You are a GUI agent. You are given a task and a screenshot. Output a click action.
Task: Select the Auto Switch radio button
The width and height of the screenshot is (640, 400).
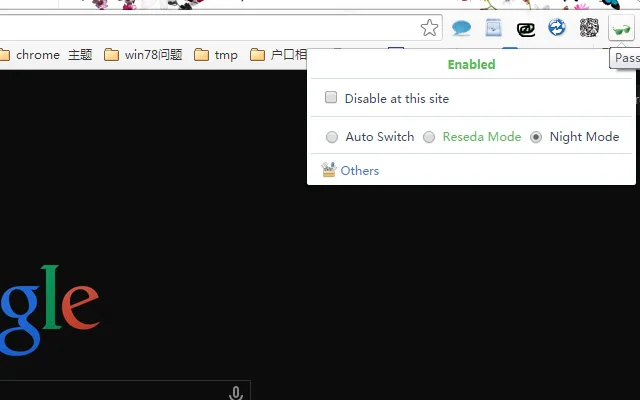pyautogui.click(x=332, y=137)
